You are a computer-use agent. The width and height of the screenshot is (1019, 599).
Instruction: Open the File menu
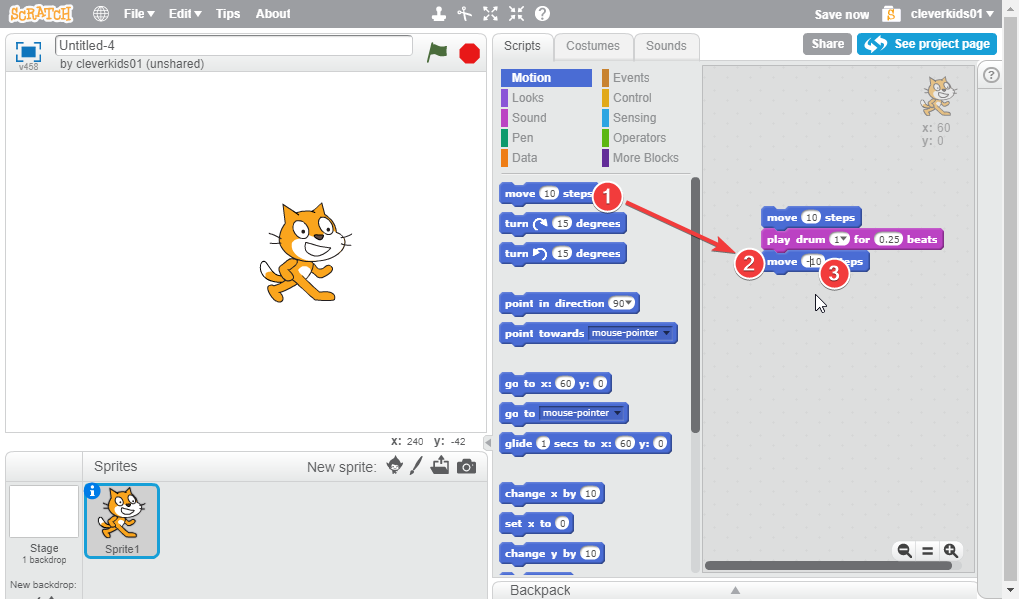click(139, 14)
